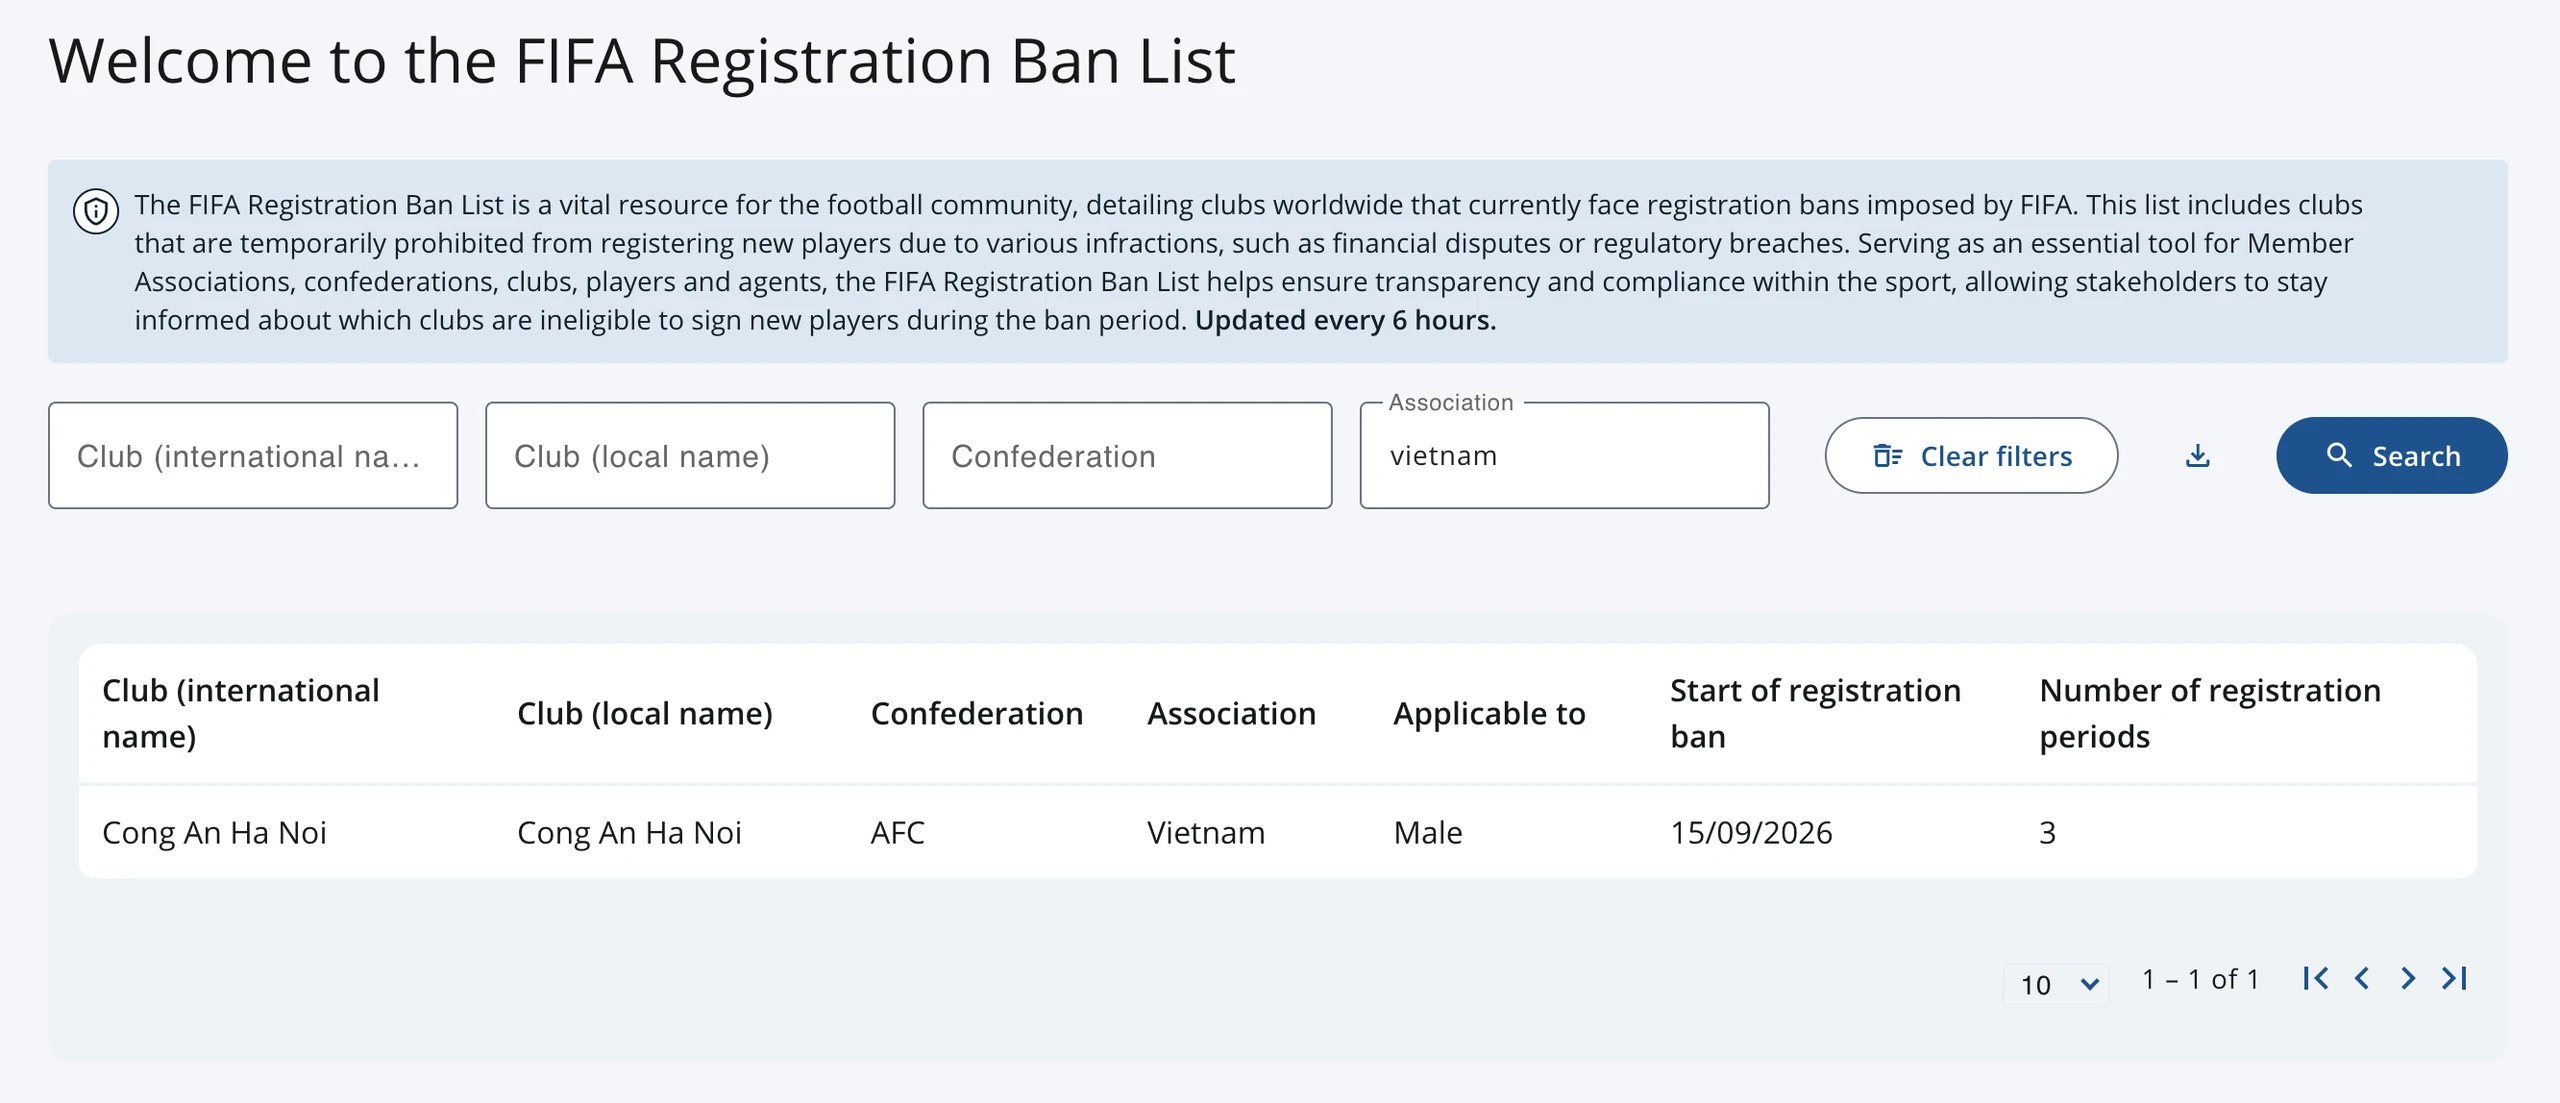Click the Start of registration ban header

pyautogui.click(x=1815, y=713)
